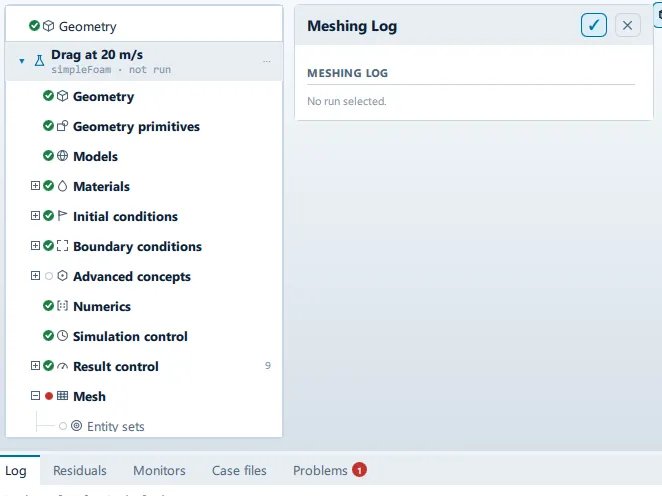Click the flask icon for Drag at 20 m/s

(39, 61)
